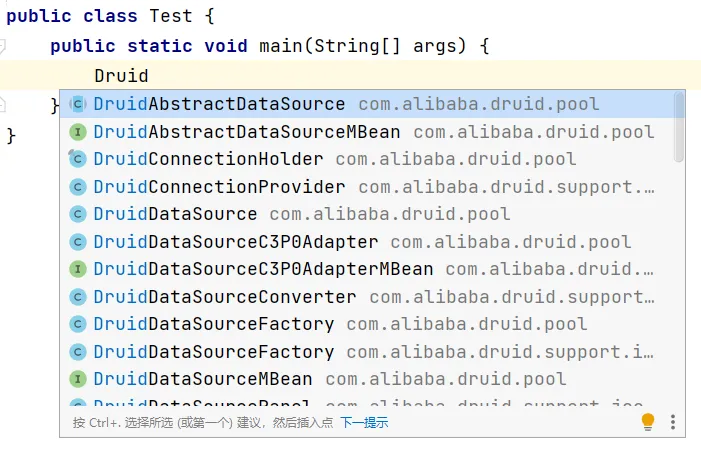Place cursor after typed Druid text
This screenshot has height=450, width=701.
(x=149, y=75)
